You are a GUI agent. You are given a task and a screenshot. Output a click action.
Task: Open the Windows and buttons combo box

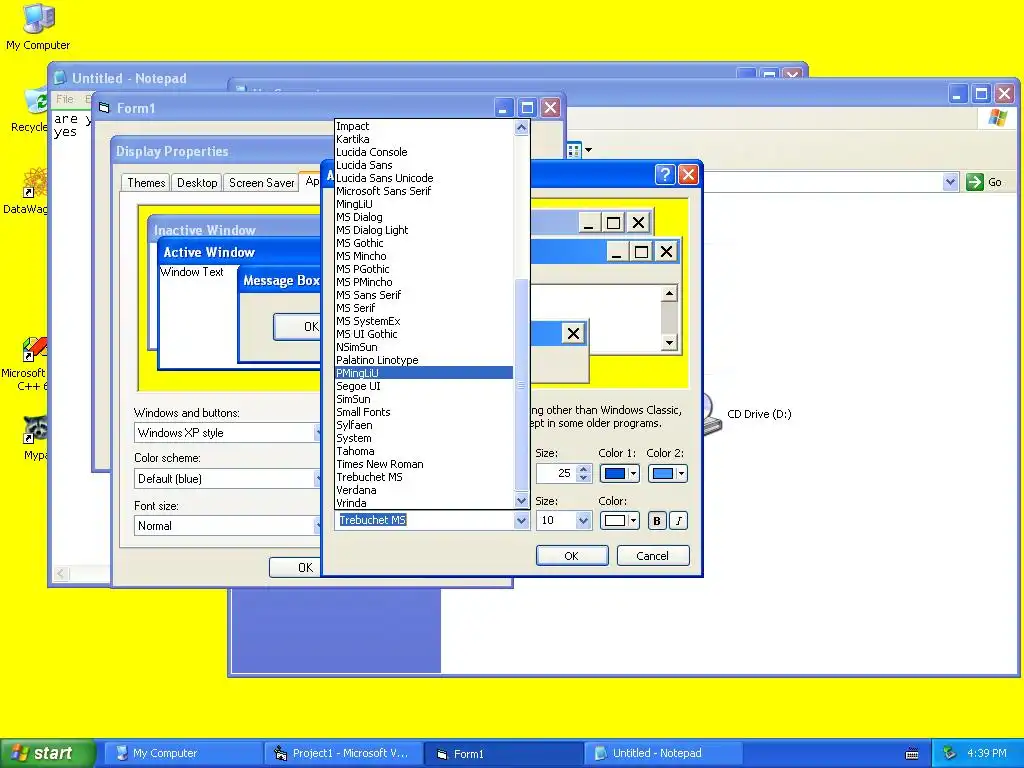229,433
